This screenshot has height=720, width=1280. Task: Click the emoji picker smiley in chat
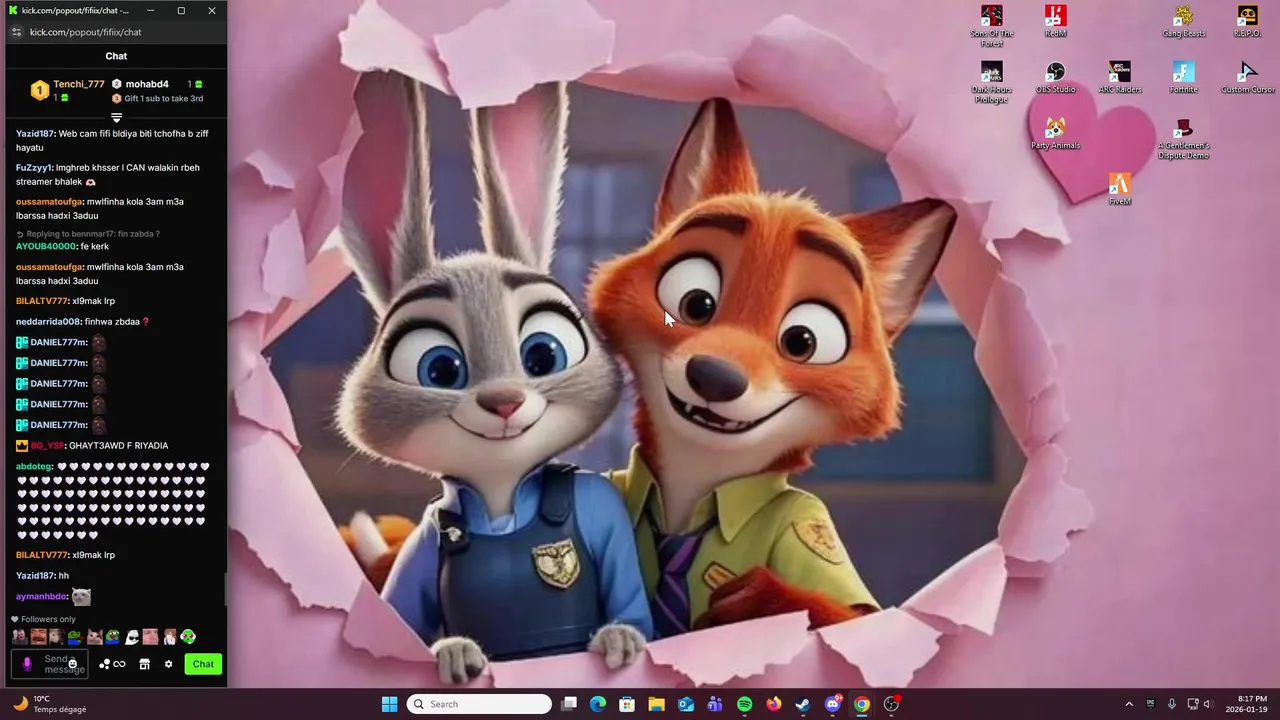[x=72, y=664]
